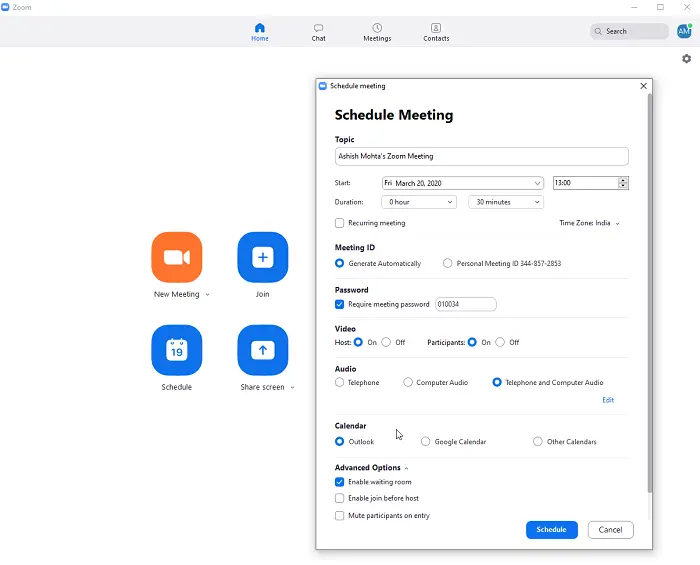
Task: Click the Search field
Action: click(629, 31)
